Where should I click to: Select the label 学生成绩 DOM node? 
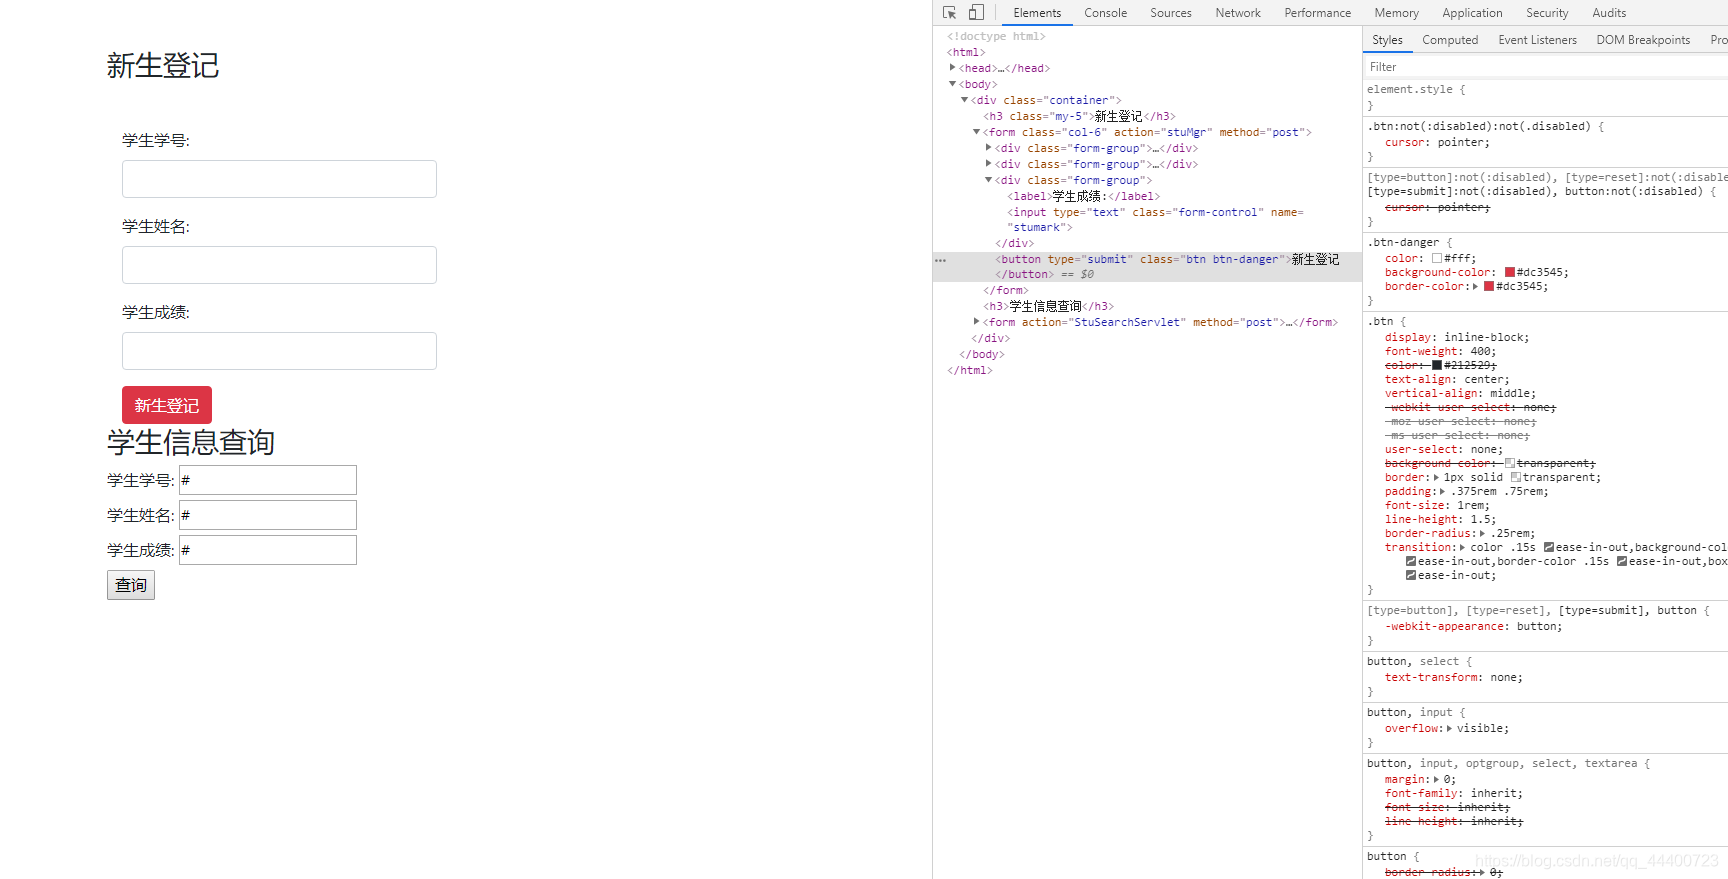[1083, 196]
